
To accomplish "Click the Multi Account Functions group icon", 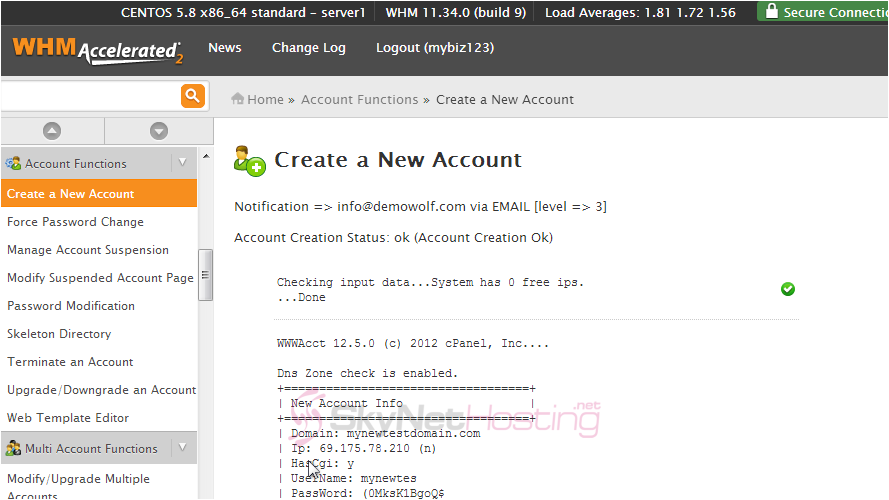I will [13, 448].
